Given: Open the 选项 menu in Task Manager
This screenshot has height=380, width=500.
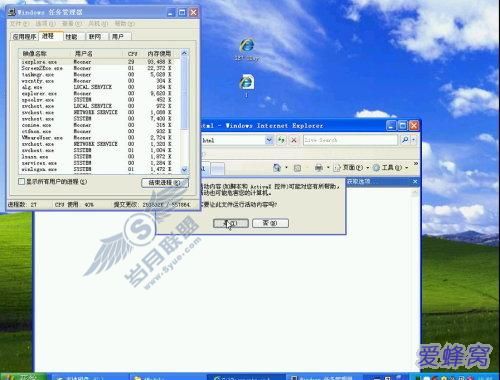Looking at the screenshot, I should (x=46, y=24).
